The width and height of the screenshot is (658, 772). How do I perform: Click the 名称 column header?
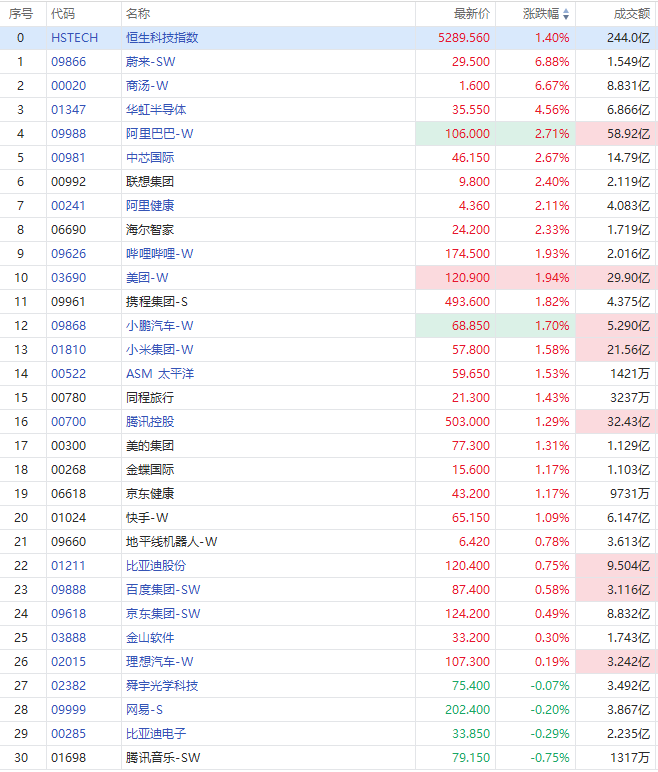click(138, 14)
